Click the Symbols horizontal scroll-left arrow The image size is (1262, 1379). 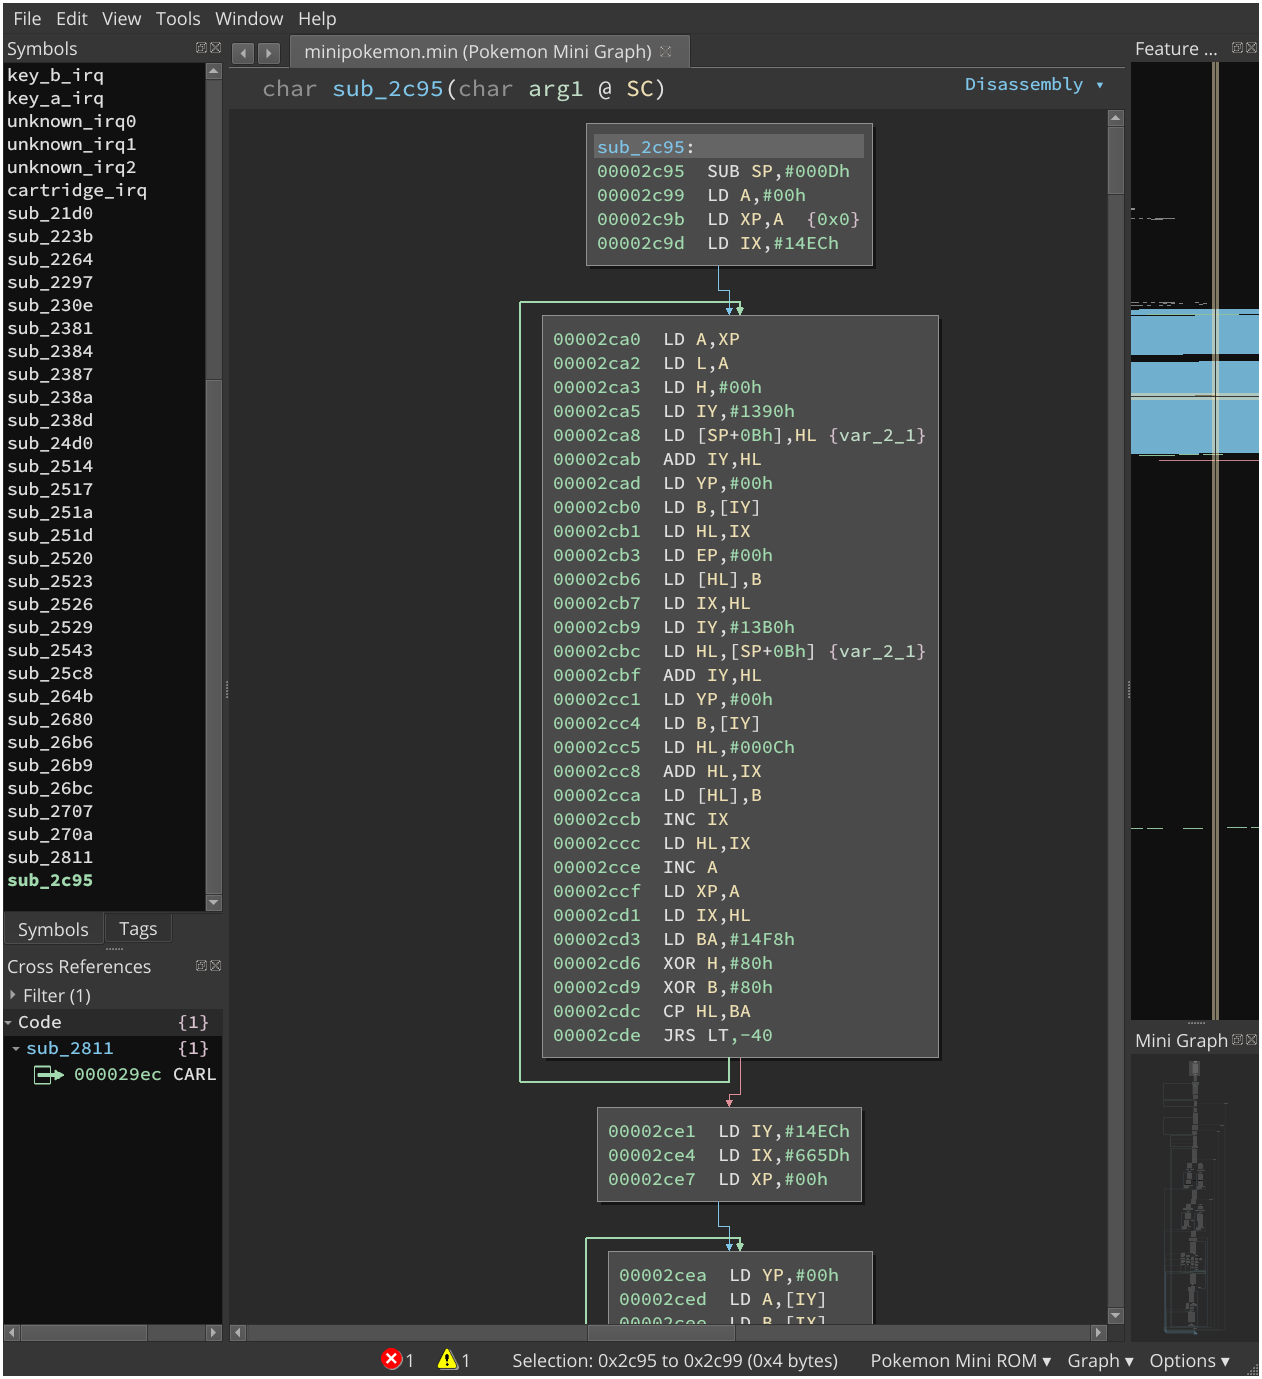[12, 1333]
